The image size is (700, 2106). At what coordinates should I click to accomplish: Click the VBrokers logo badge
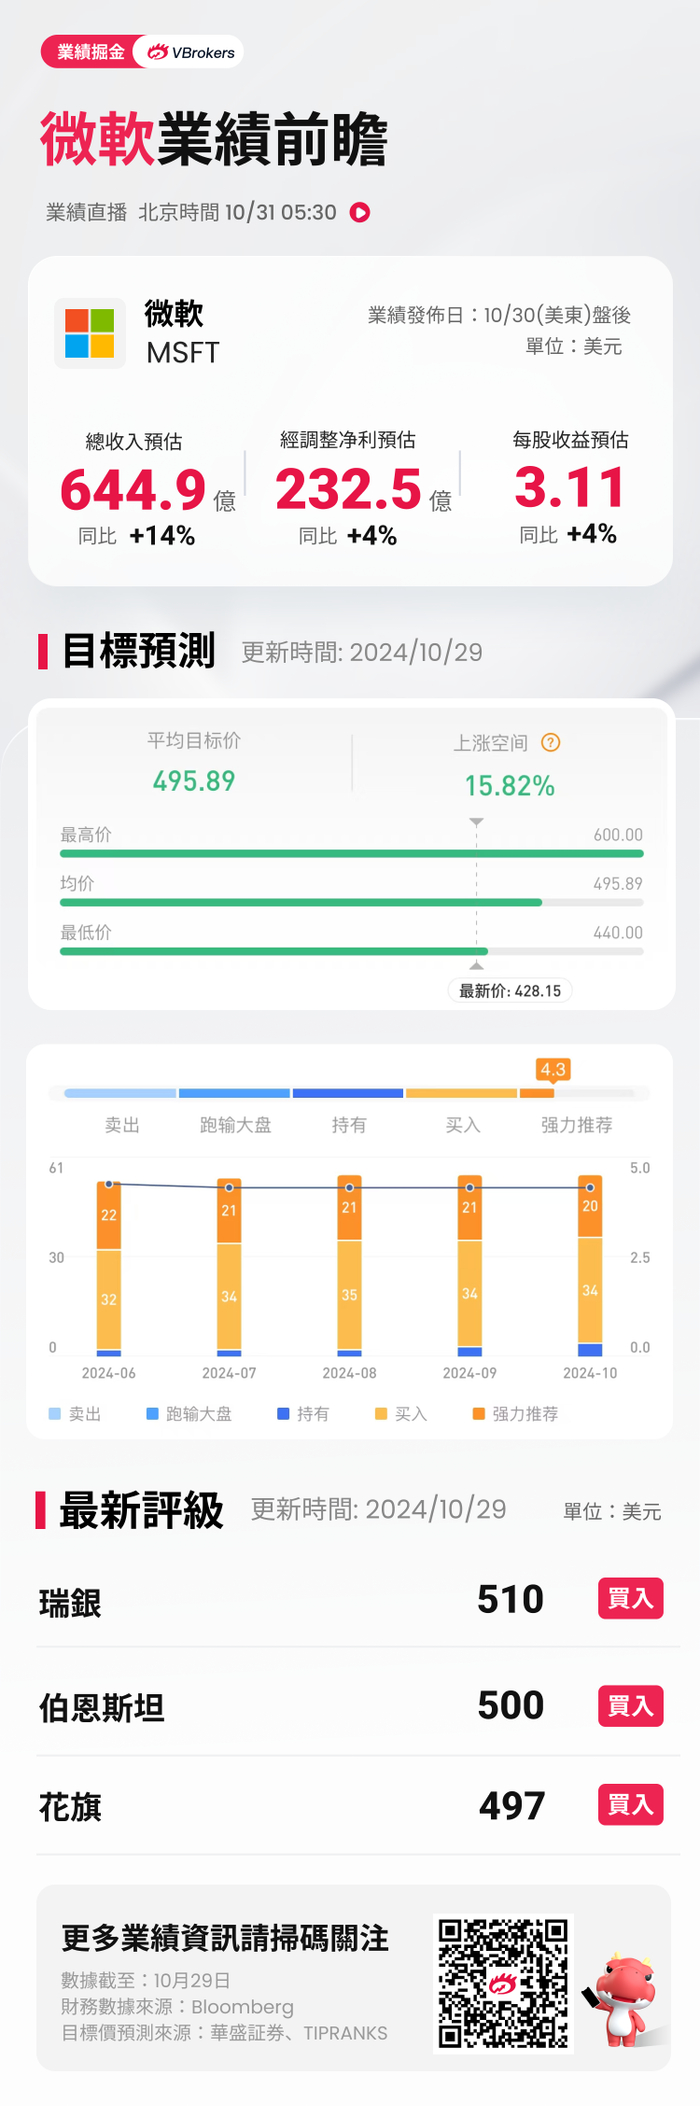[x=190, y=52]
